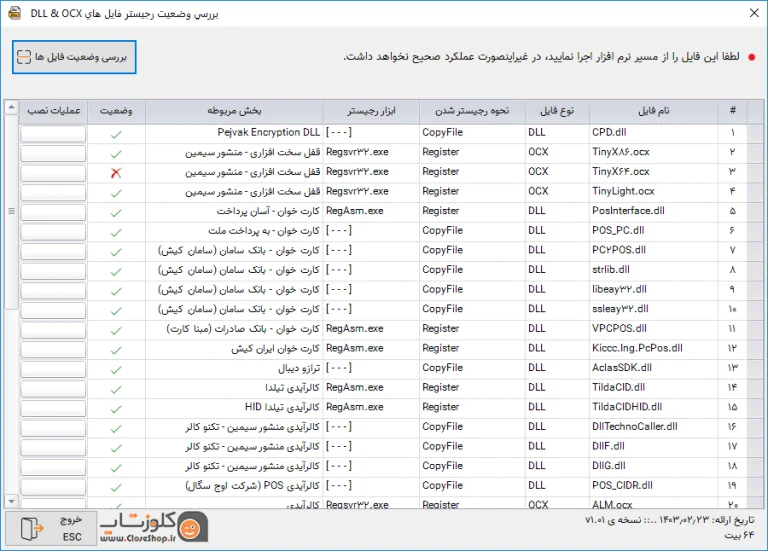Click the red X status icon for TinyX64.ocx
The height and width of the screenshot is (551, 768).
point(116,172)
